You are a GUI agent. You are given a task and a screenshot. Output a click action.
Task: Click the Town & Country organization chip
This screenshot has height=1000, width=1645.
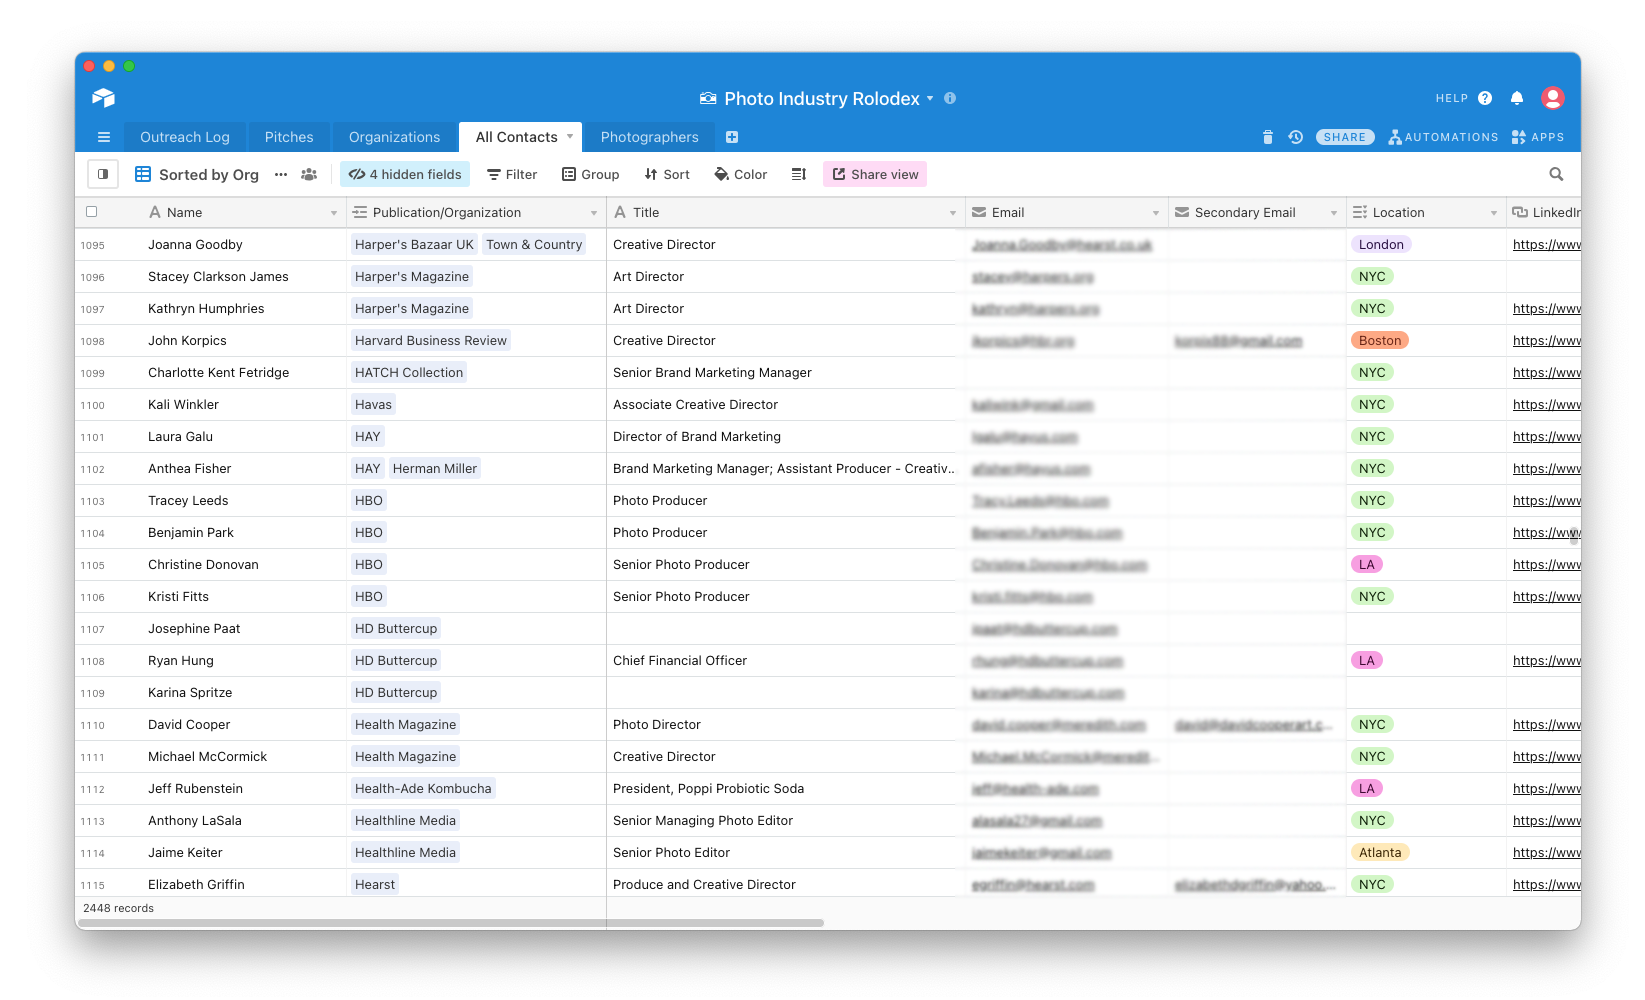[x=534, y=244]
